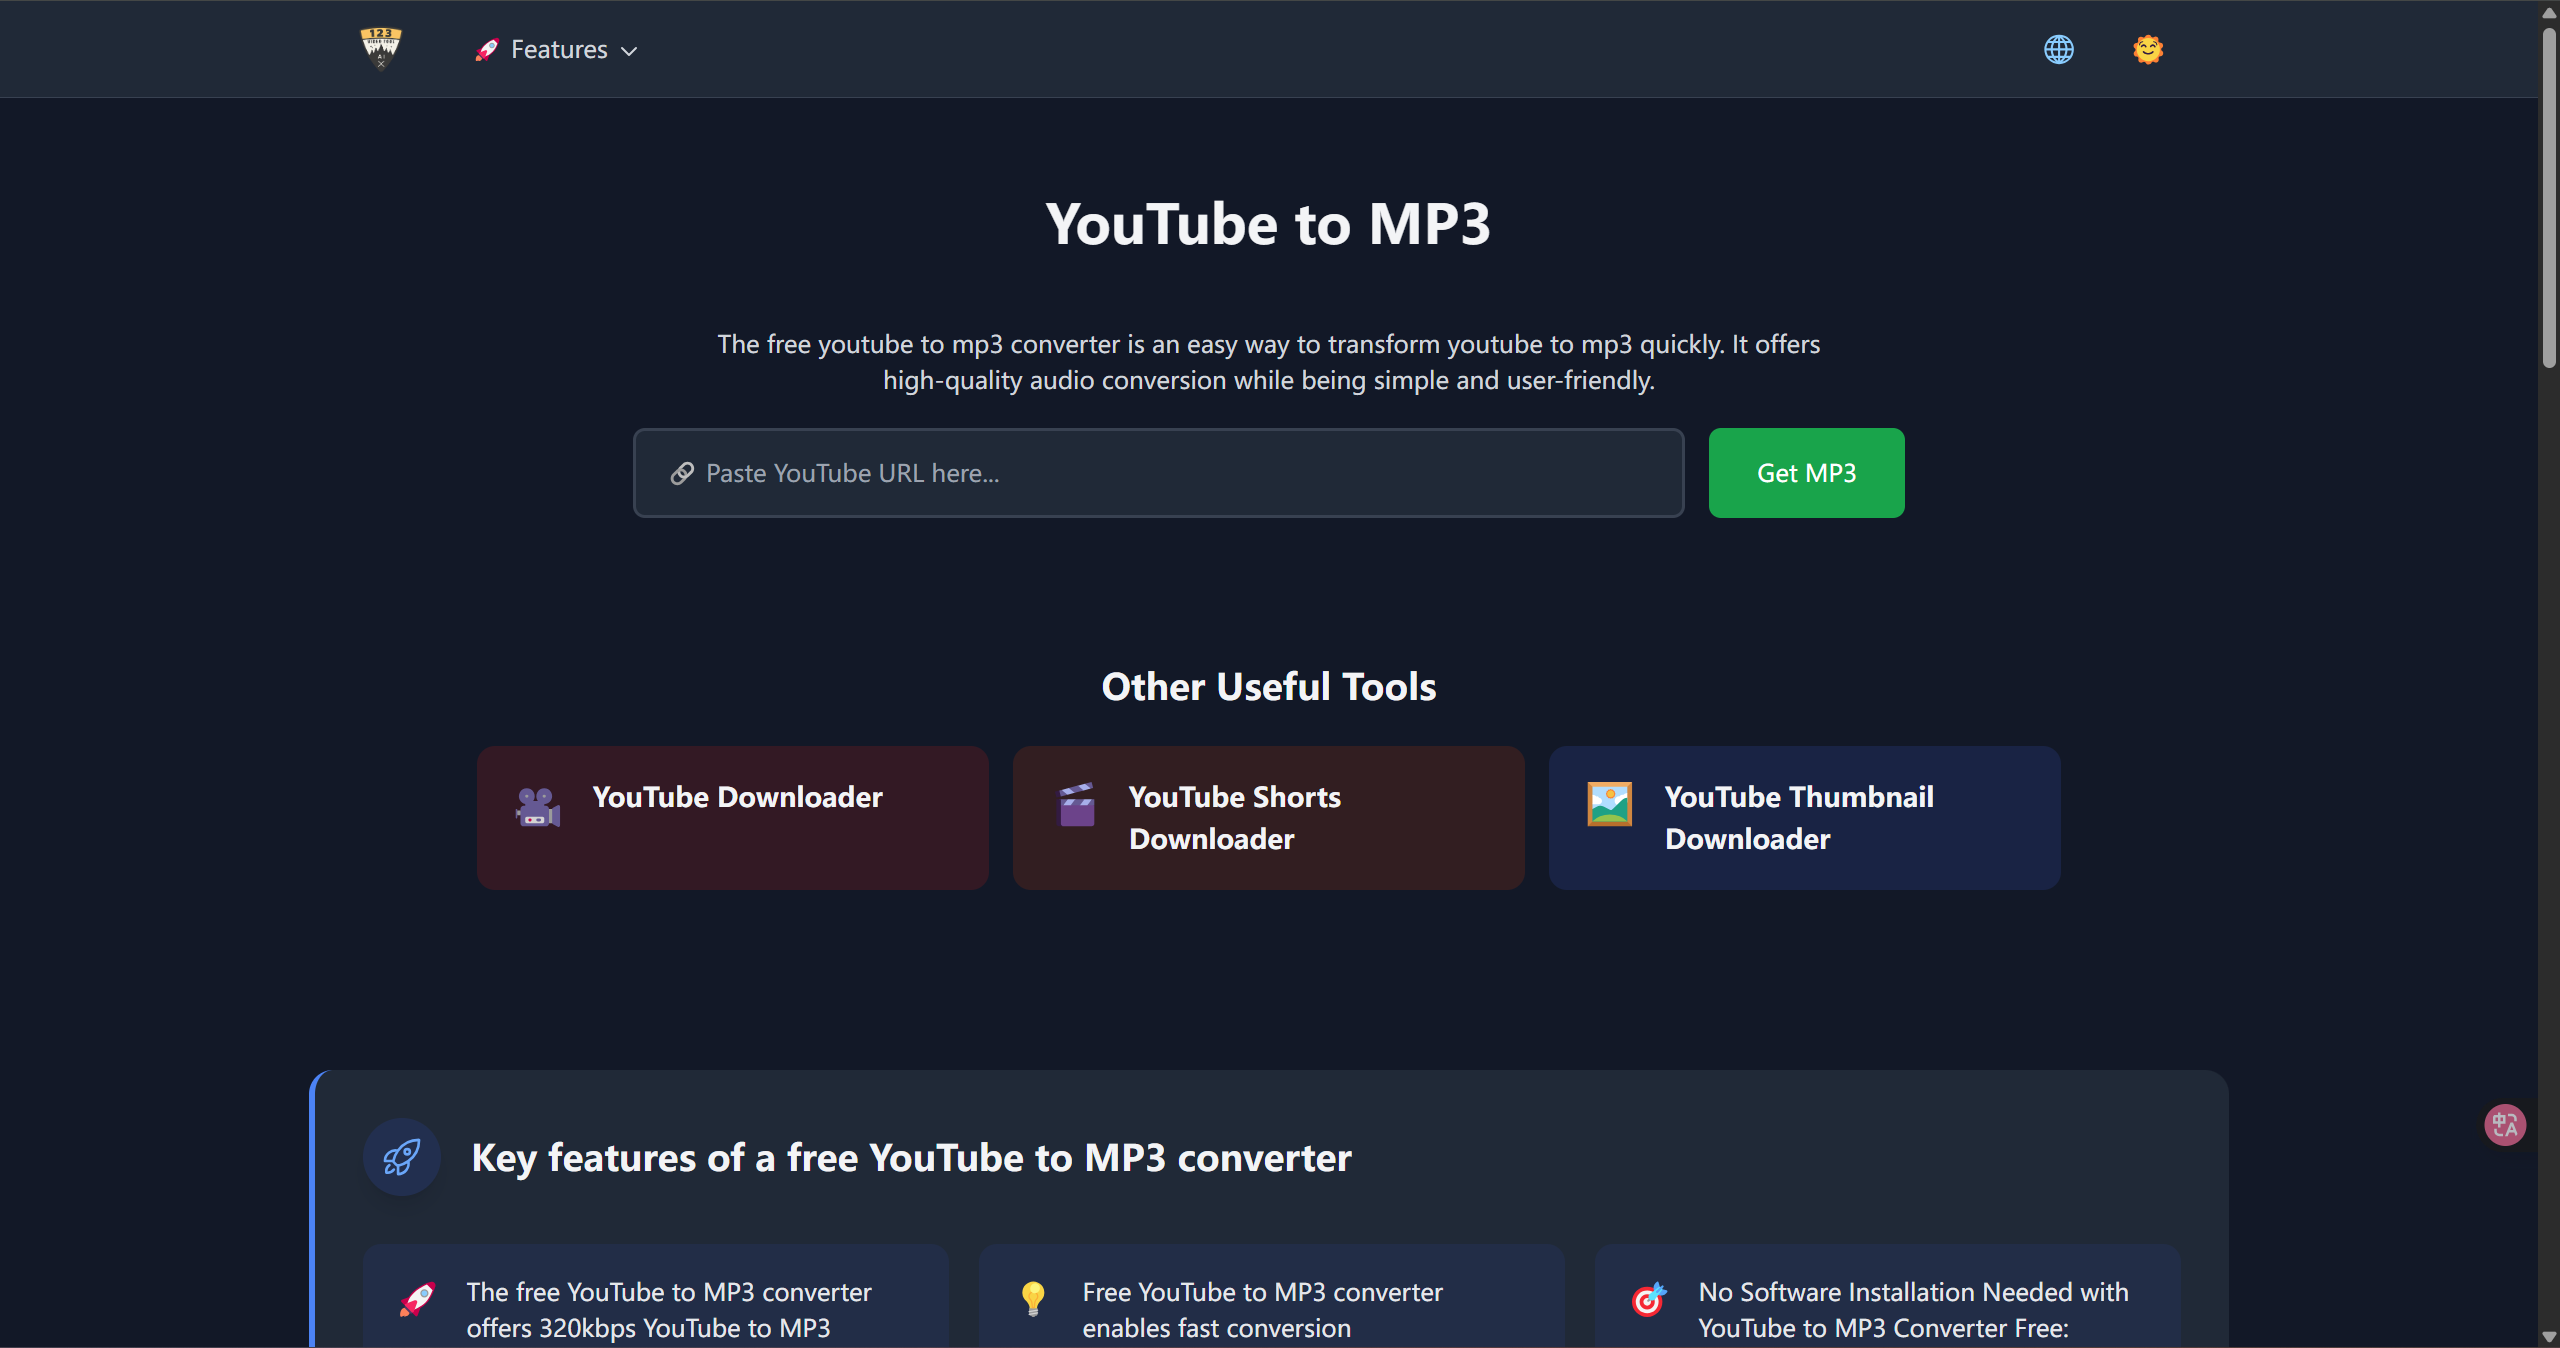
Task: Click the rocket icon beside Features
Action: tap(487, 50)
